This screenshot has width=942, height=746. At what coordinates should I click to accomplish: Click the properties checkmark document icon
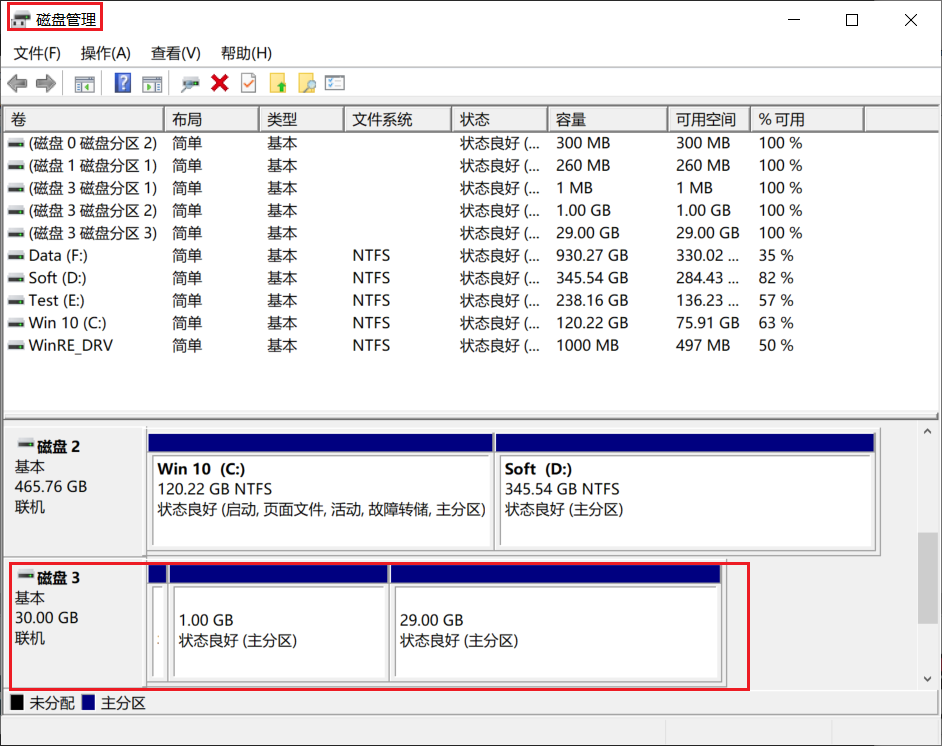click(x=248, y=83)
